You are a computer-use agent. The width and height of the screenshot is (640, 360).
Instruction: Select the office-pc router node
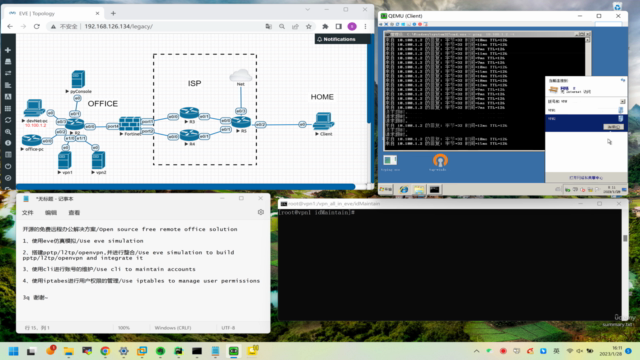click(31, 140)
